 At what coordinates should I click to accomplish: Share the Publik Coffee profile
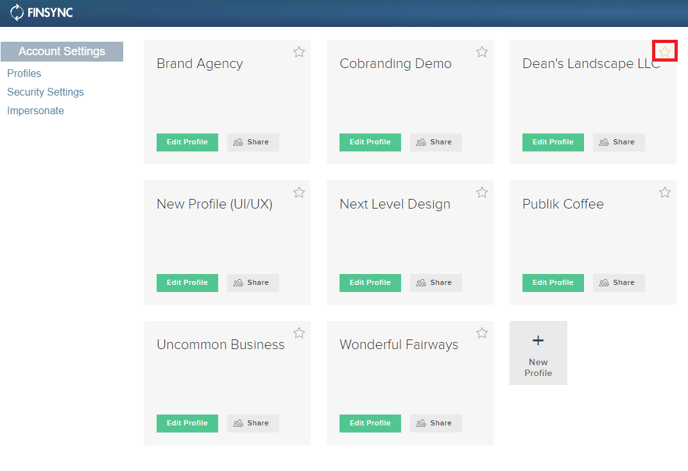point(619,283)
